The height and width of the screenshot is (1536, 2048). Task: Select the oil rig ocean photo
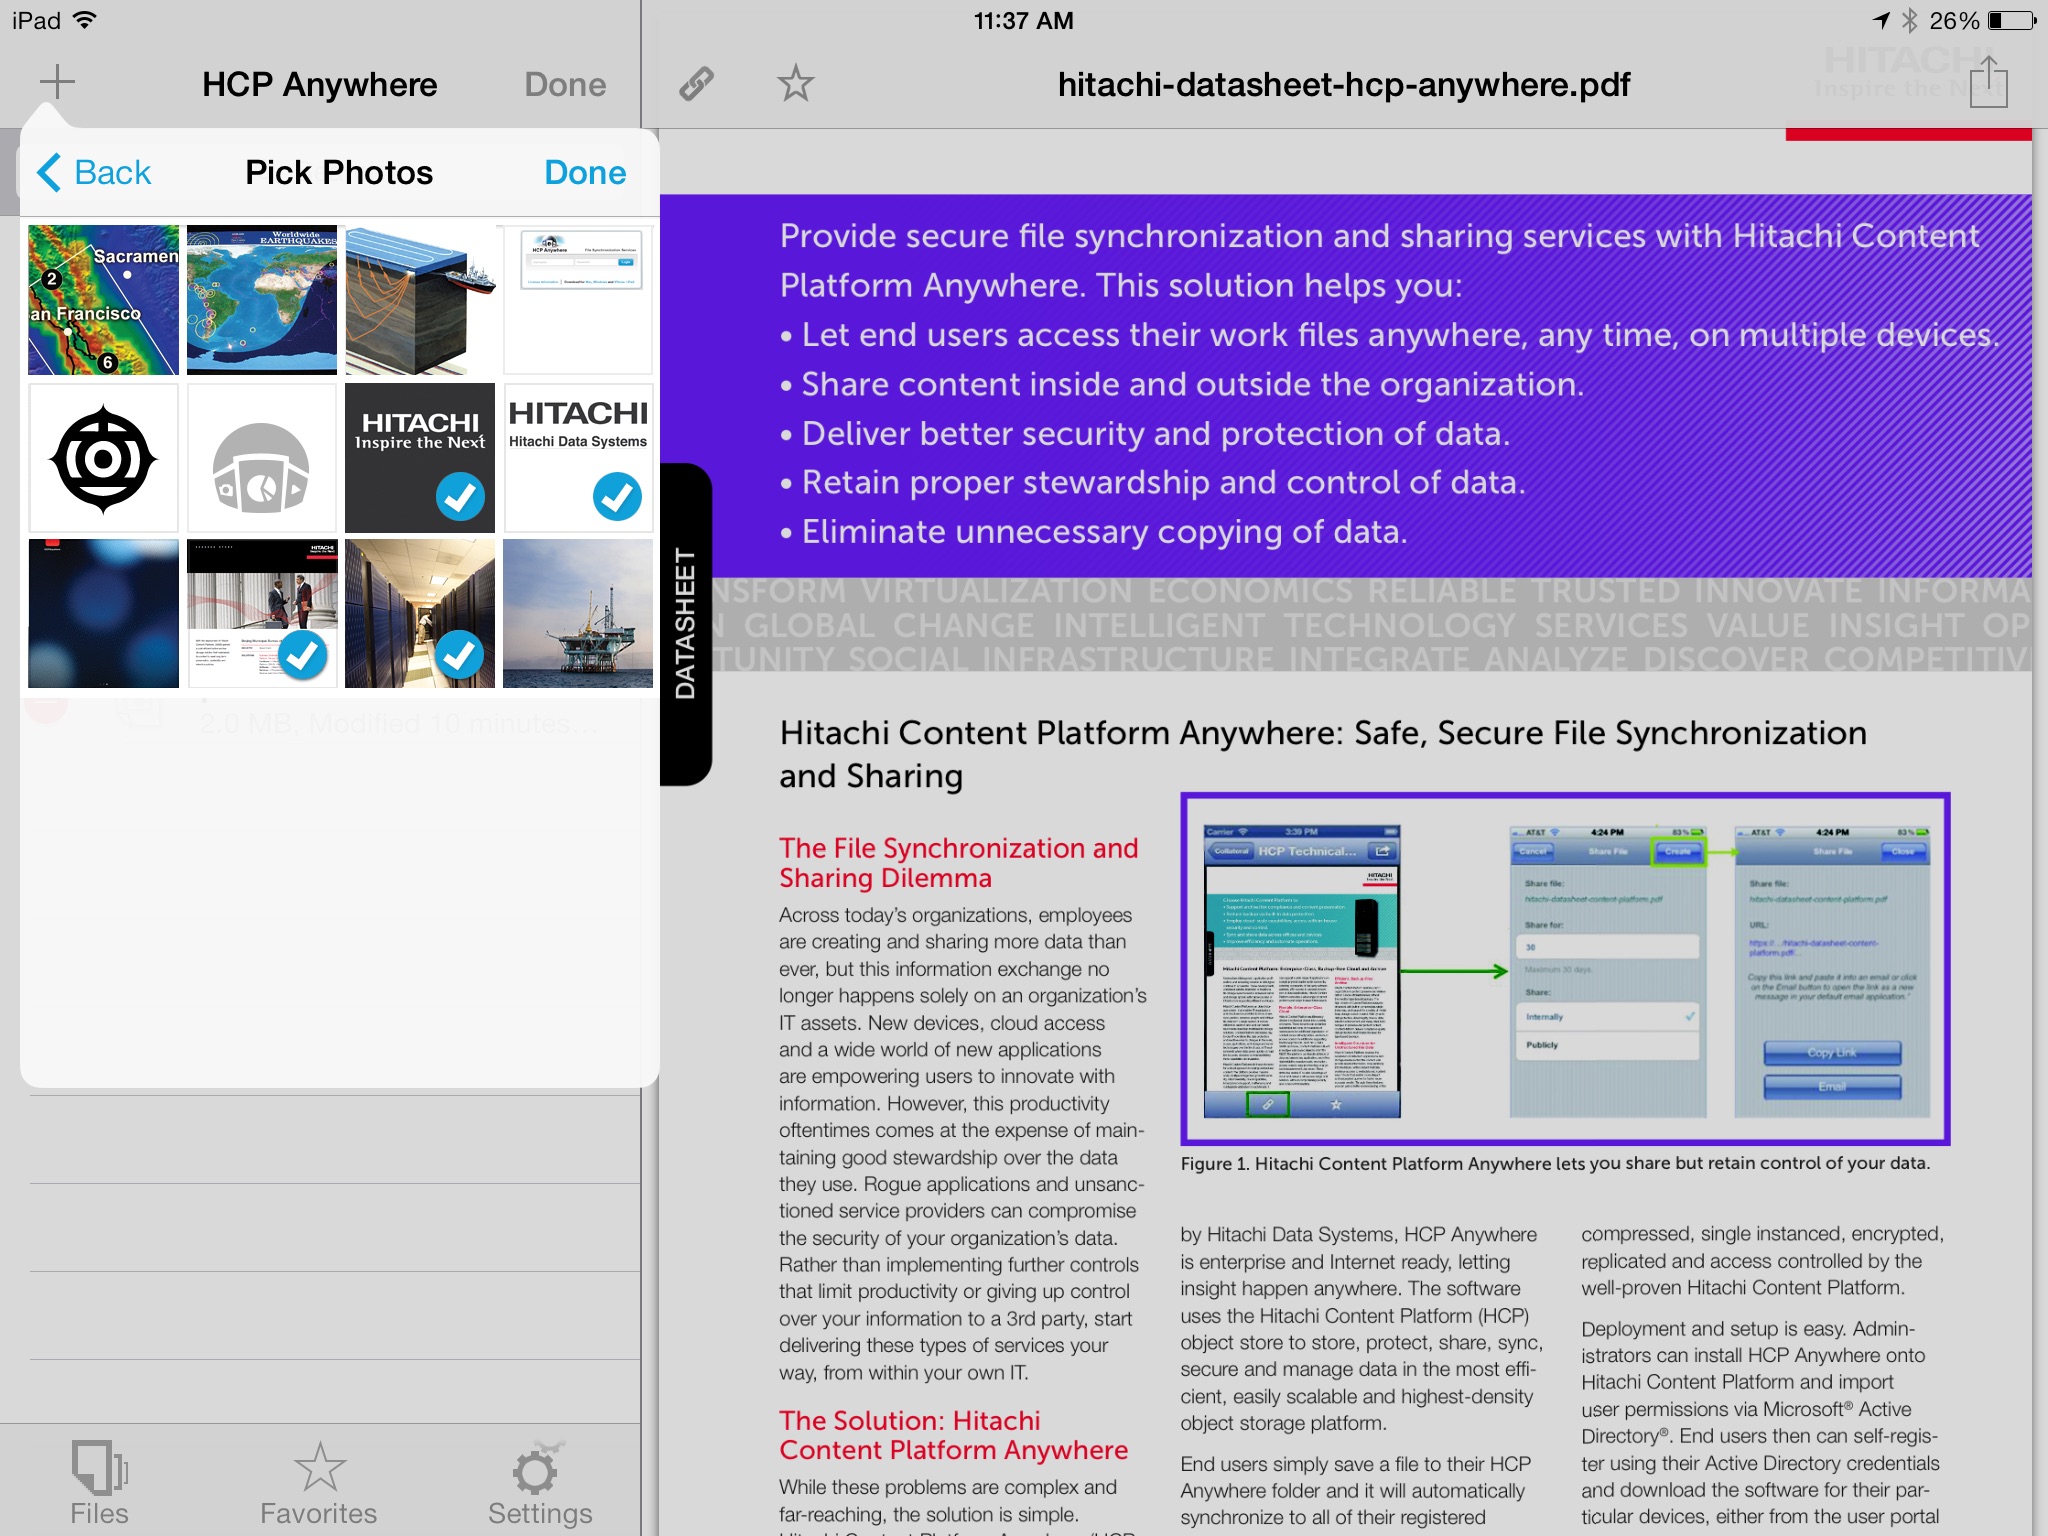(x=578, y=614)
